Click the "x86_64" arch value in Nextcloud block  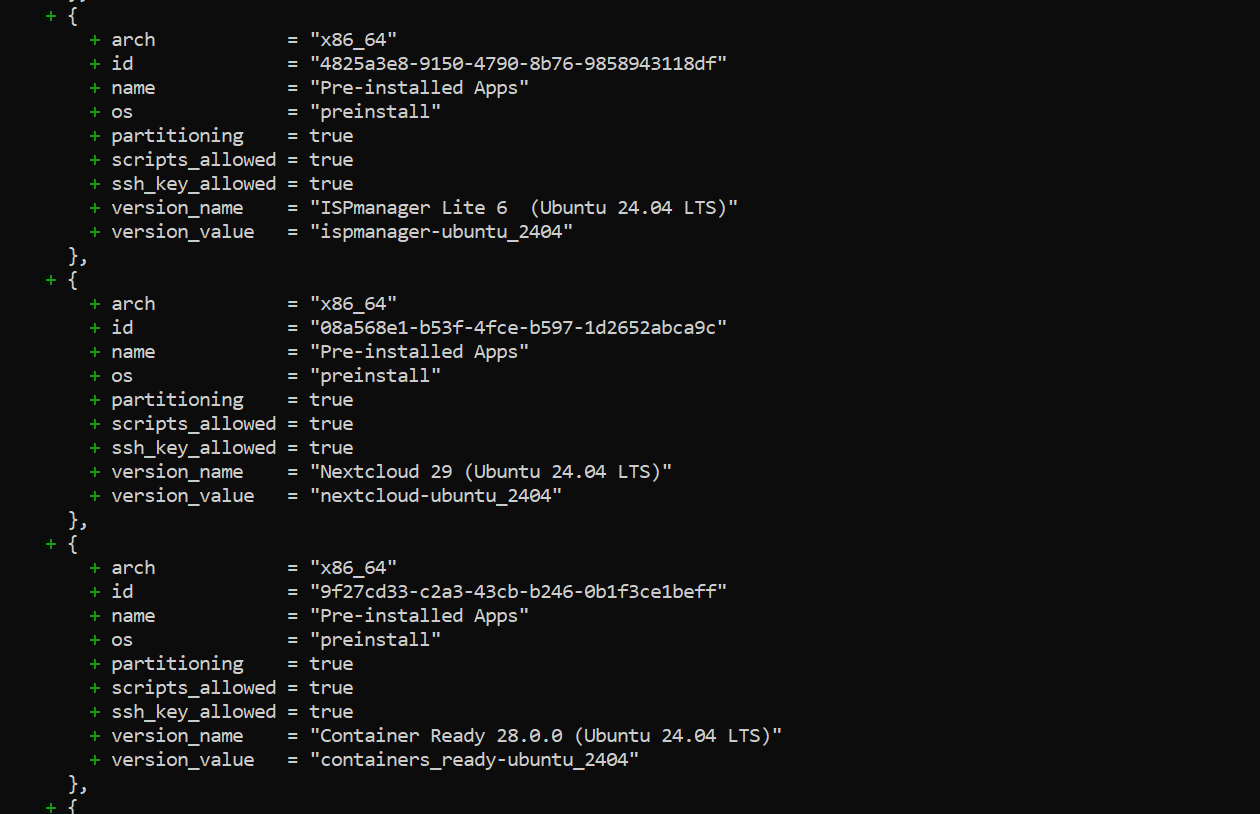coord(353,304)
